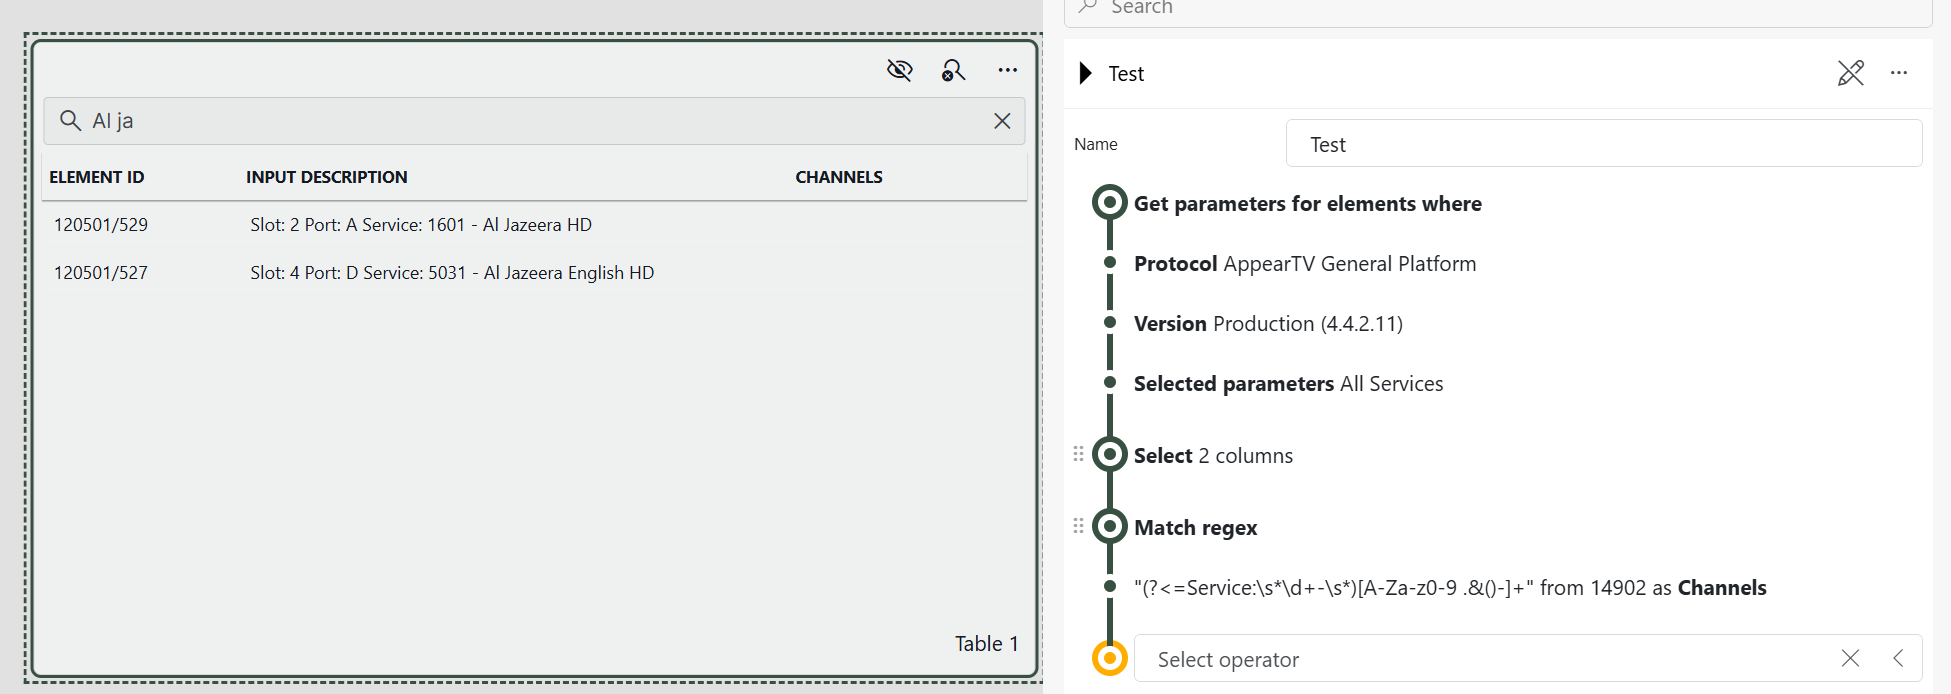Open the Match regex operator node

[1195, 528]
